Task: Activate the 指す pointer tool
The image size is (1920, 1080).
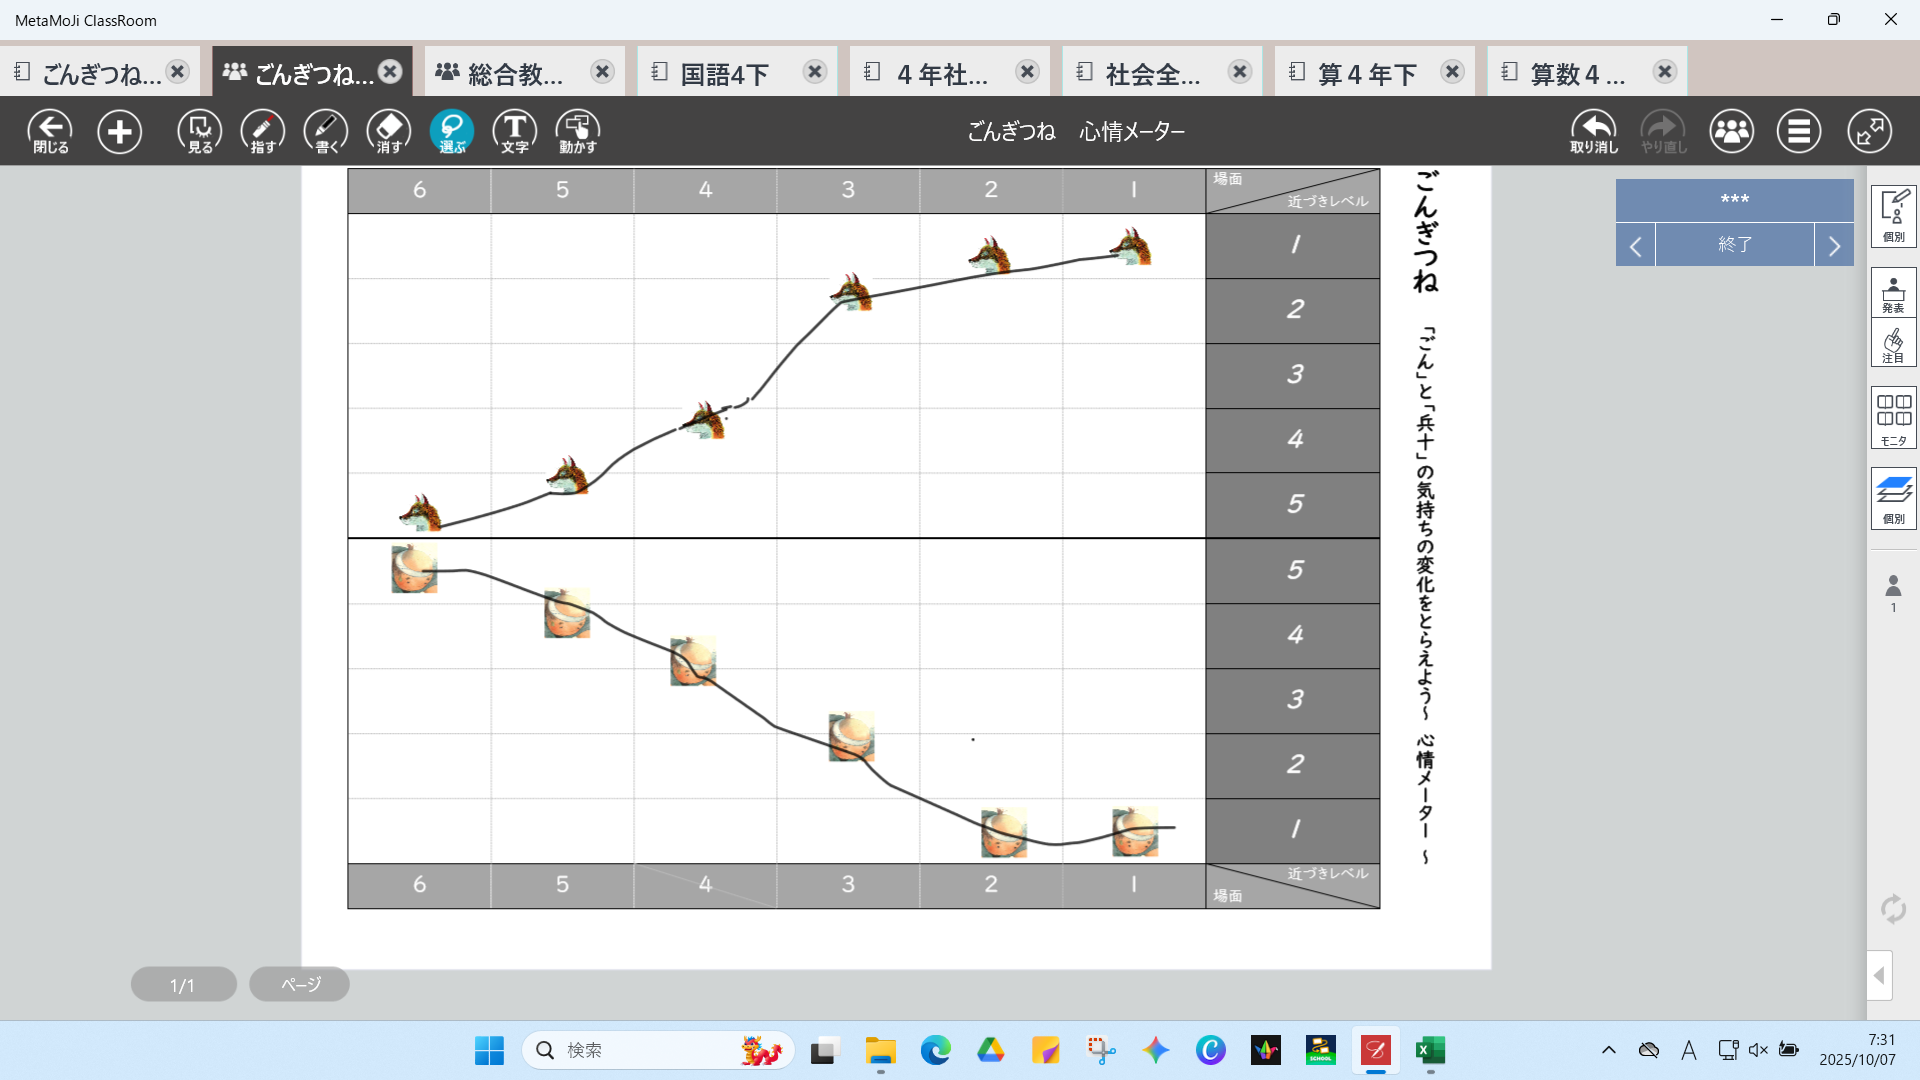Action: [262, 131]
